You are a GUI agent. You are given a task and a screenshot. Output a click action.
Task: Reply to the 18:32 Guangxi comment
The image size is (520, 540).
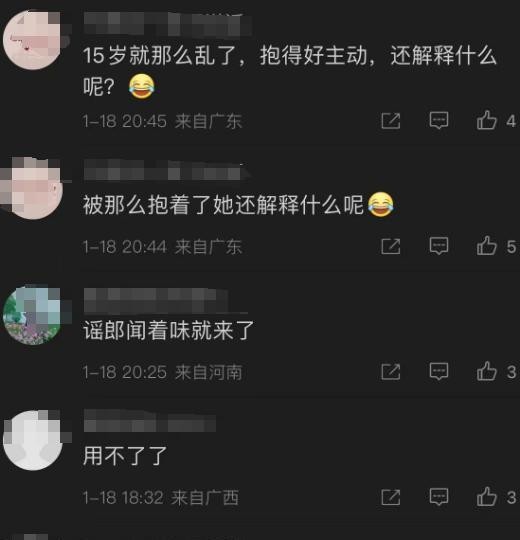coord(439,497)
